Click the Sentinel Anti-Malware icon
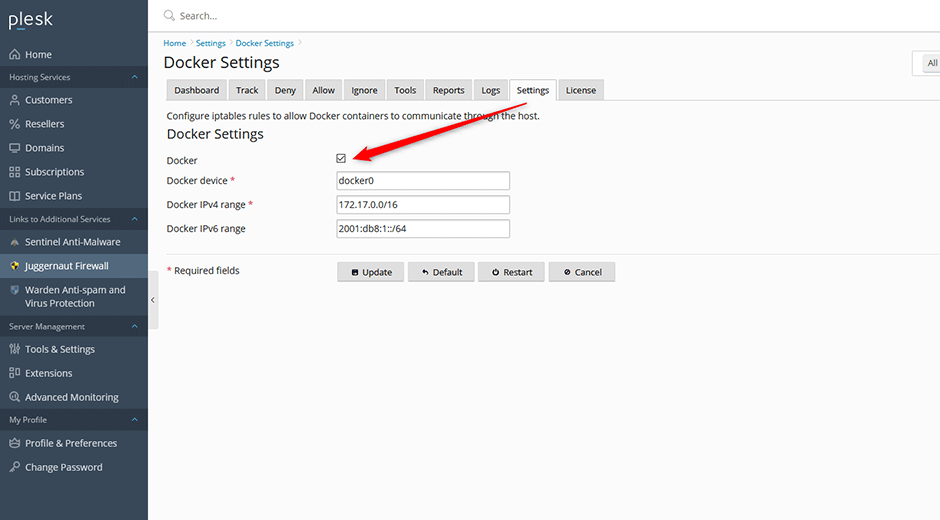The image size is (940, 520). (x=14, y=242)
